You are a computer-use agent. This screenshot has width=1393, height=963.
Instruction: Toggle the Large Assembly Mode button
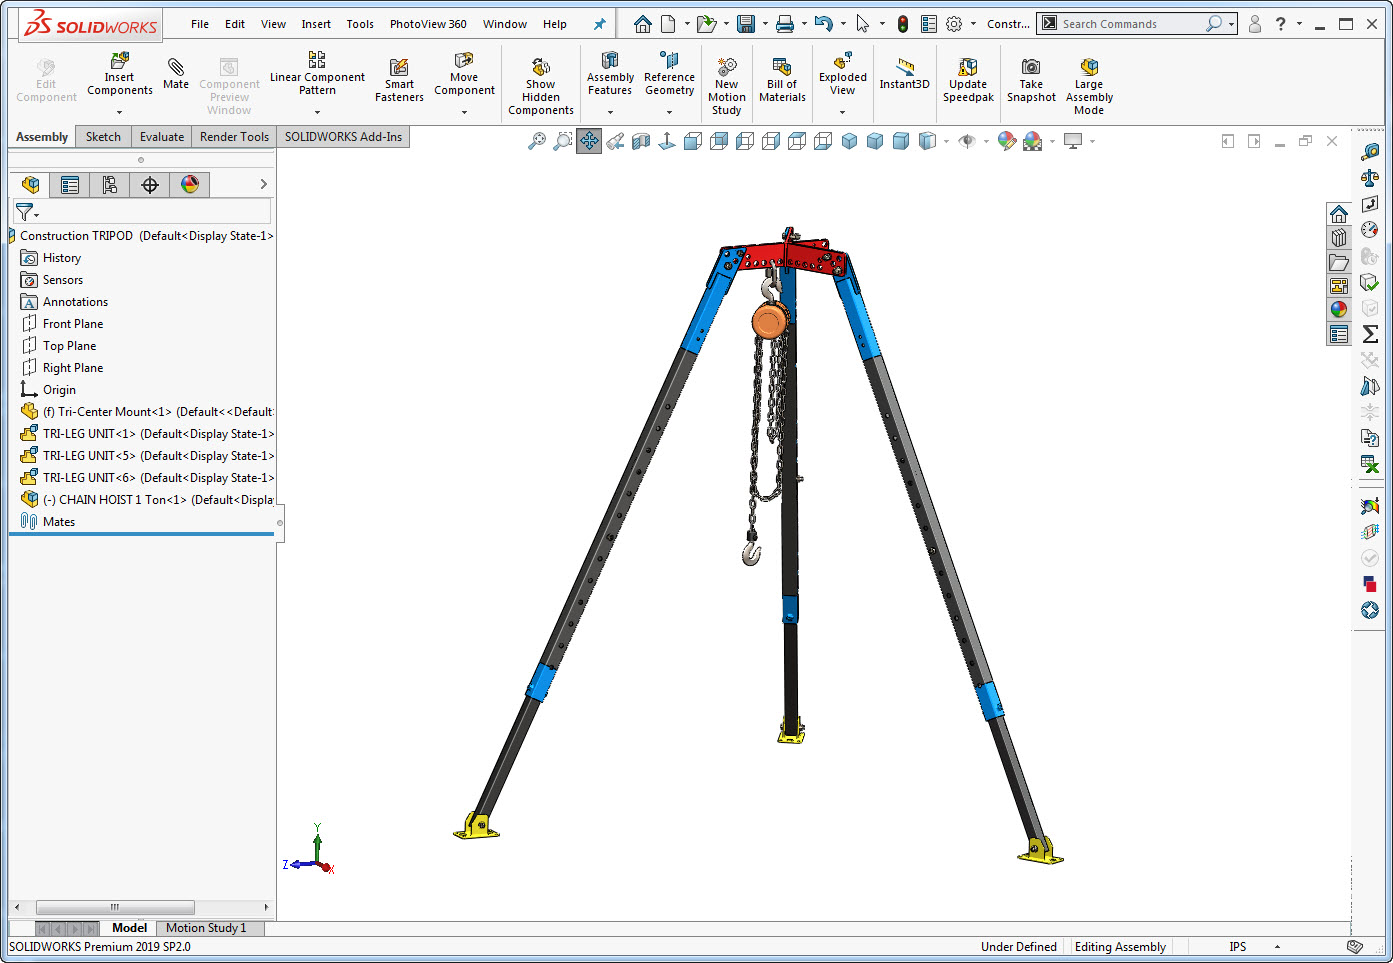tap(1089, 85)
